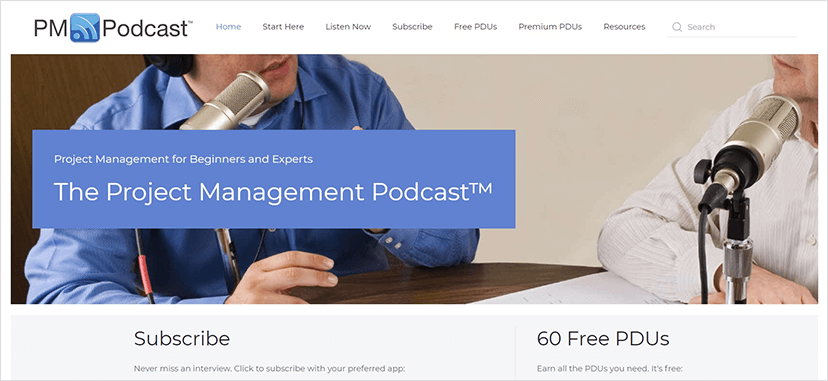Open the Free PDUs menu item

(475, 26)
